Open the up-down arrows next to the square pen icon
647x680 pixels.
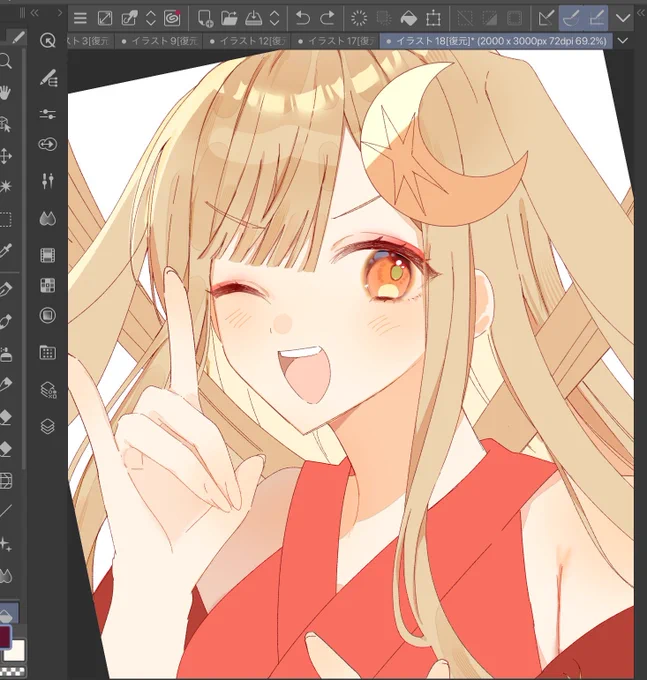click(150, 18)
